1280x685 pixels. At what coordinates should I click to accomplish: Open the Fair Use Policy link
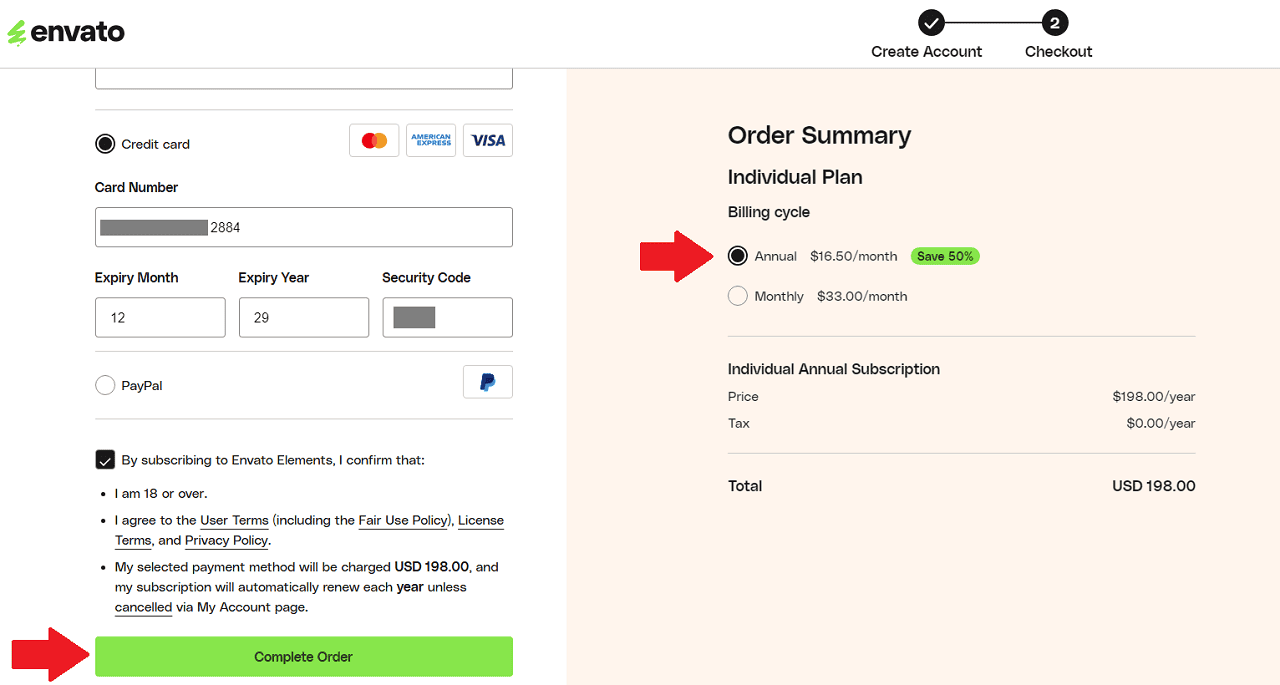pyautogui.click(x=403, y=520)
